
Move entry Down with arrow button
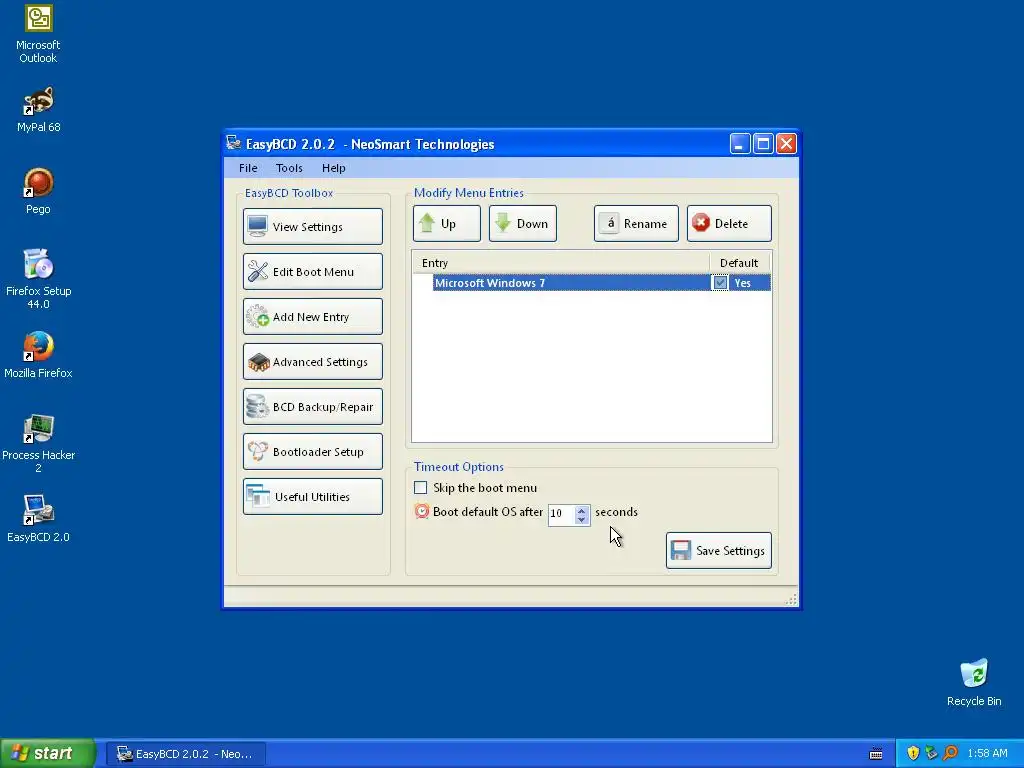point(522,223)
